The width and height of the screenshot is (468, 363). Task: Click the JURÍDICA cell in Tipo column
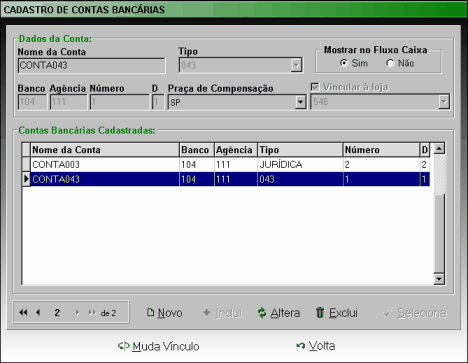pos(300,164)
